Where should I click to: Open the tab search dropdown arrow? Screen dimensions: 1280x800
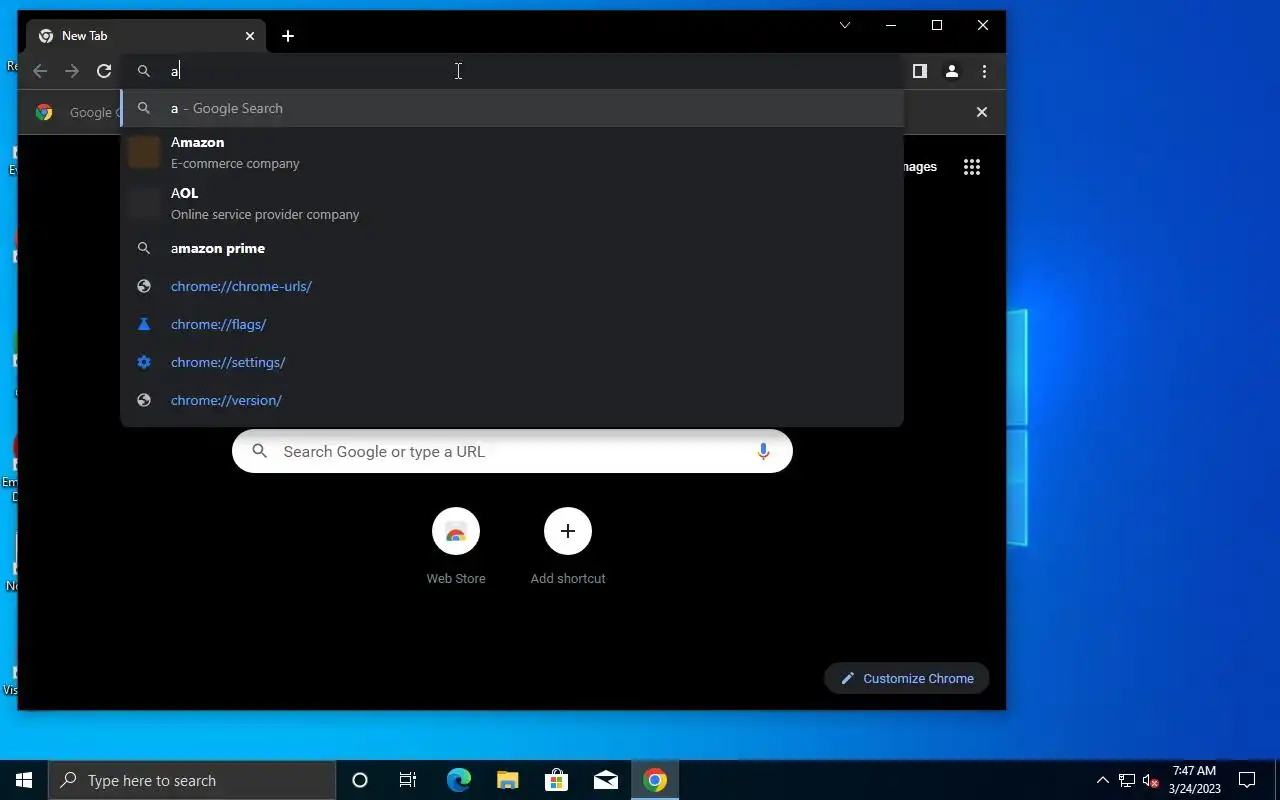[x=845, y=25]
